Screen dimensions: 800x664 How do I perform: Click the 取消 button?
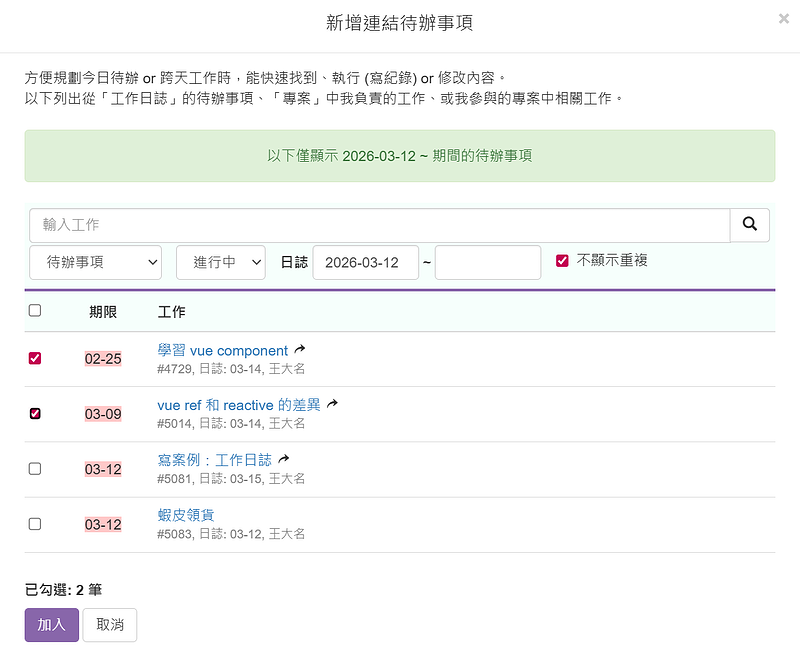point(110,625)
